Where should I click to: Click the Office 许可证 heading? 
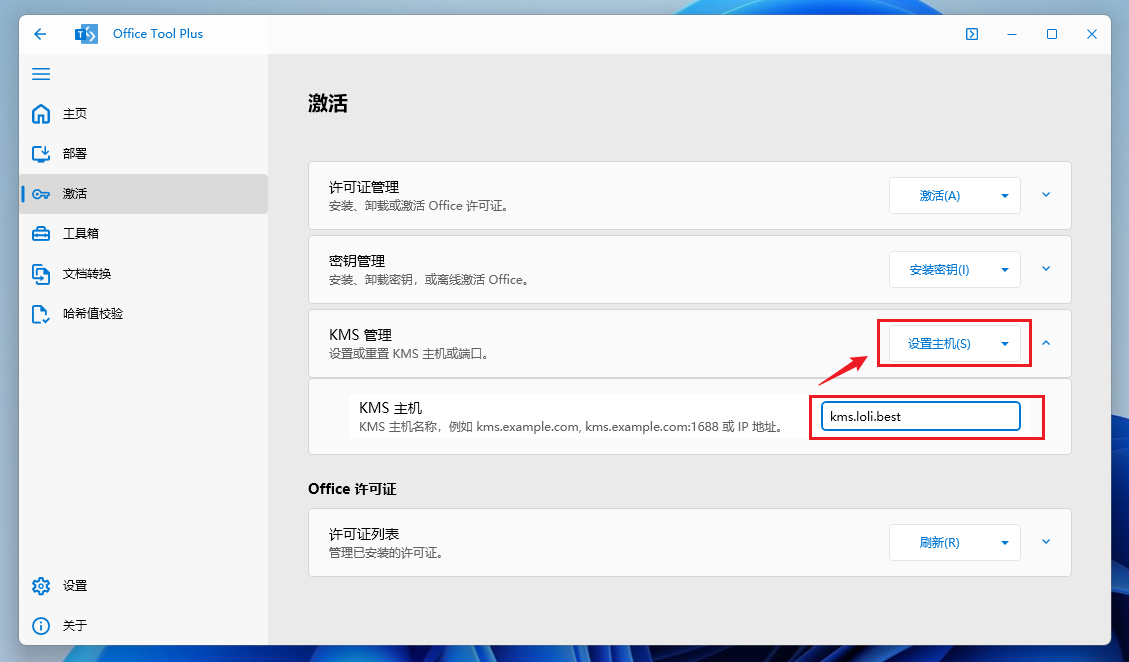coord(352,489)
